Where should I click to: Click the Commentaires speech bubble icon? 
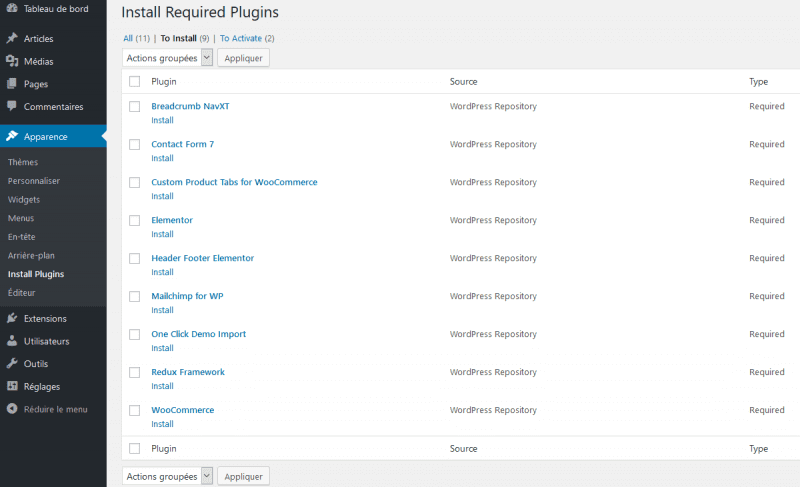12,106
